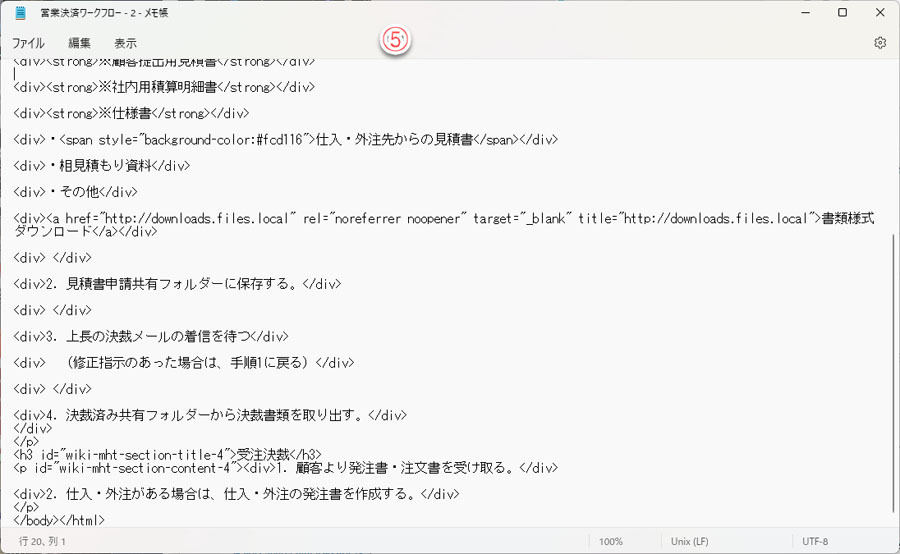This screenshot has width=900, height=554.
Task: Open the 表示 menu
Action: [125, 43]
